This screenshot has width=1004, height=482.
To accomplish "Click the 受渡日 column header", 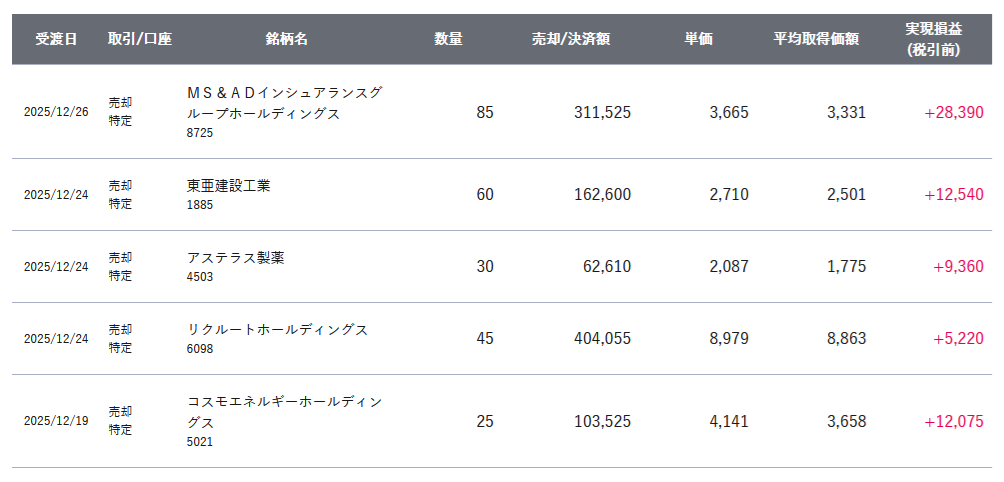I will (56, 39).
